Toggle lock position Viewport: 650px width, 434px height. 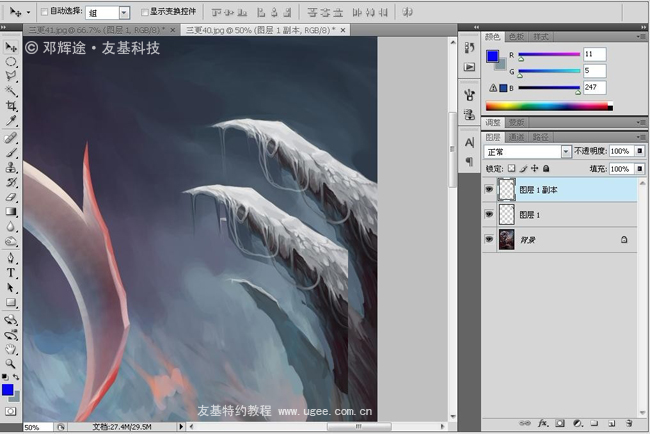coord(535,168)
